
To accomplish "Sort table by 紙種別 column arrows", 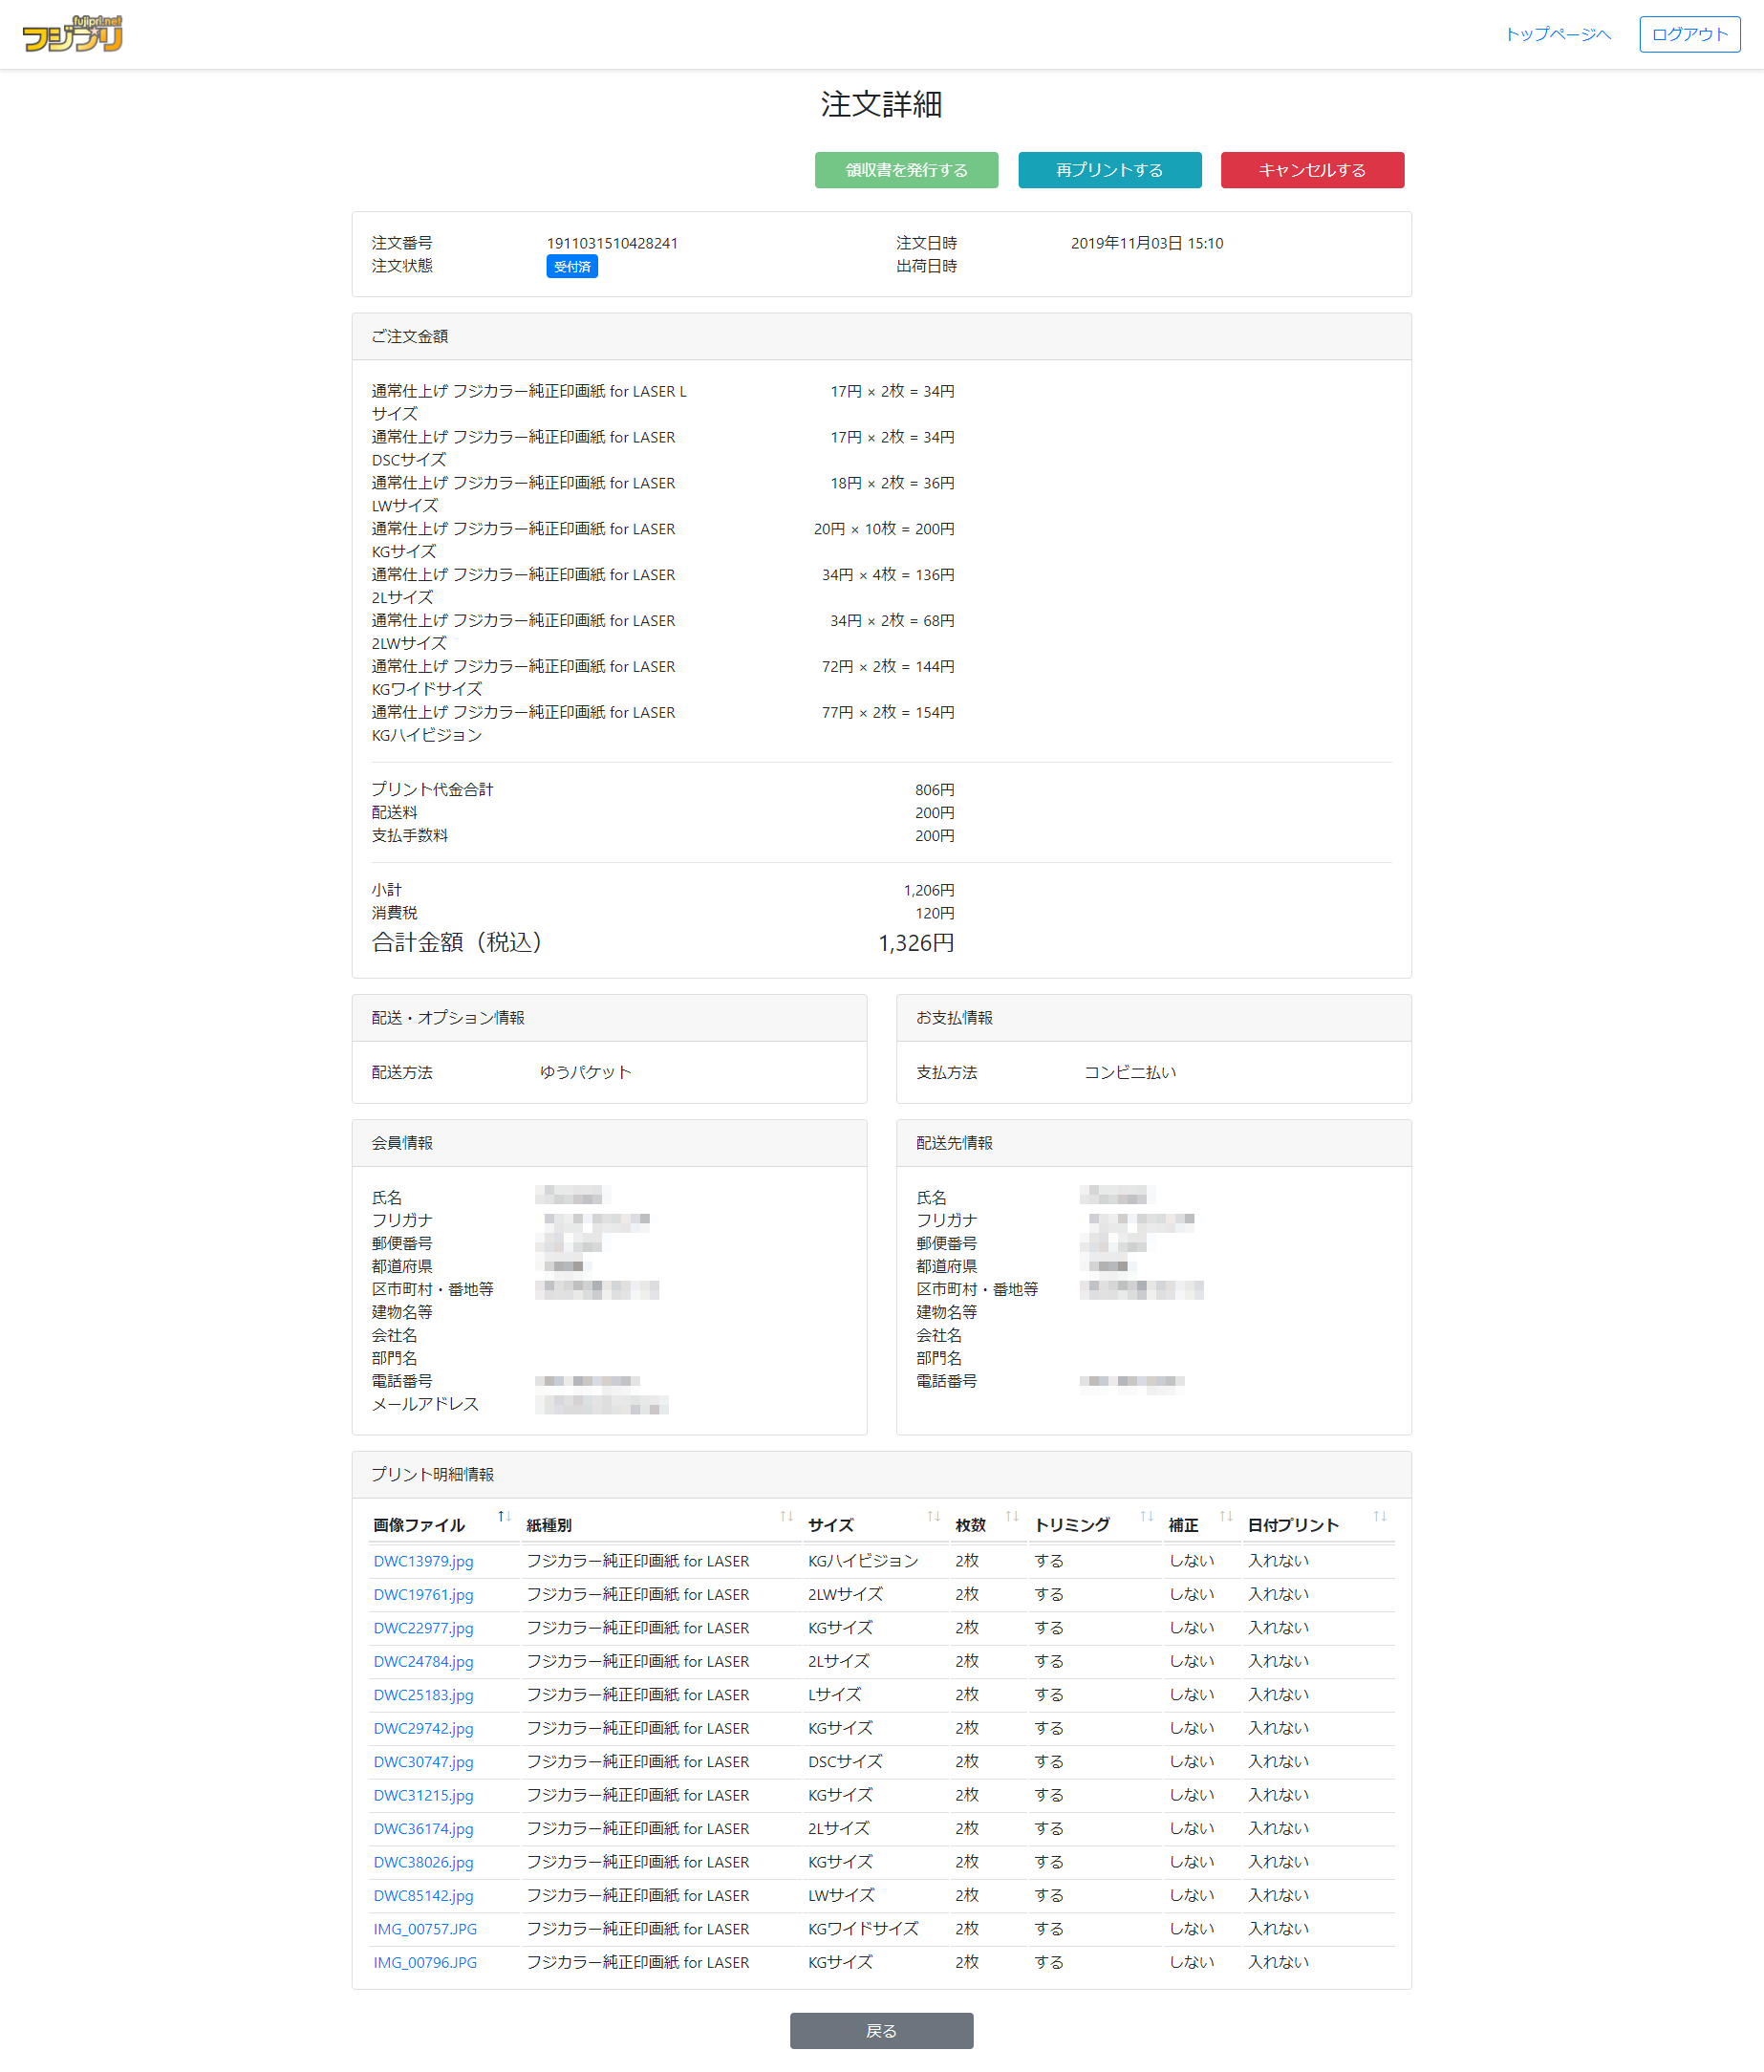I will pyautogui.click(x=786, y=1517).
